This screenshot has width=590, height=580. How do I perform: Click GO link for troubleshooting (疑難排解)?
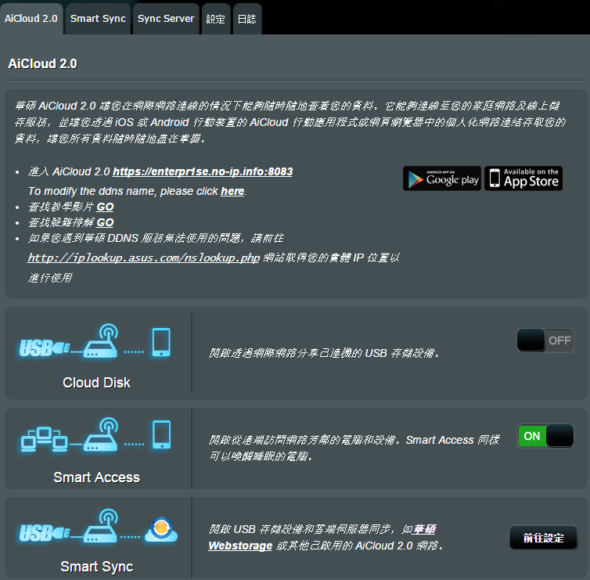click(105, 222)
